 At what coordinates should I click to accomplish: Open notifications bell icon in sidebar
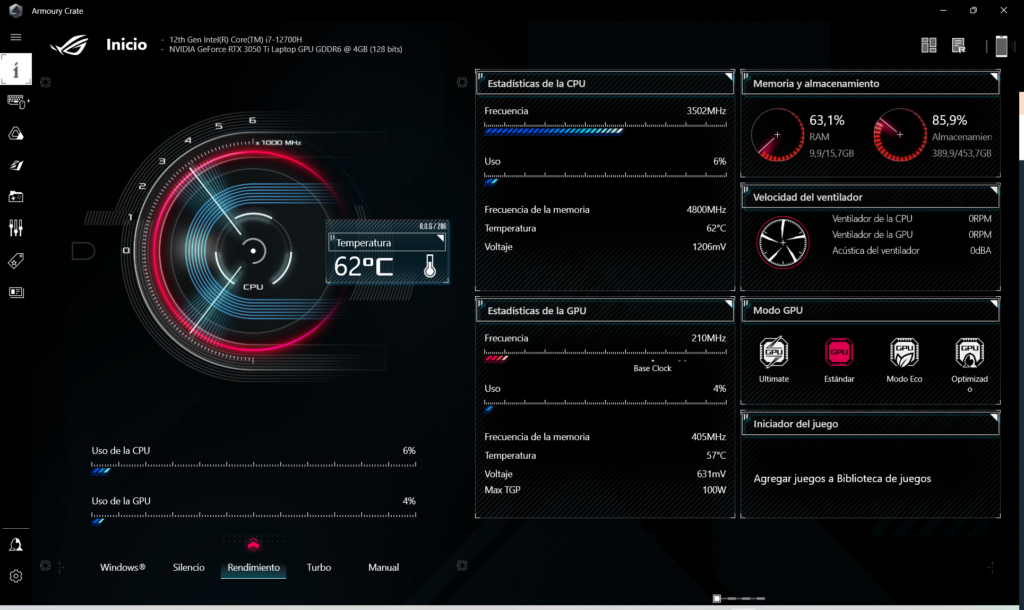pyautogui.click(x=16, y=545)
